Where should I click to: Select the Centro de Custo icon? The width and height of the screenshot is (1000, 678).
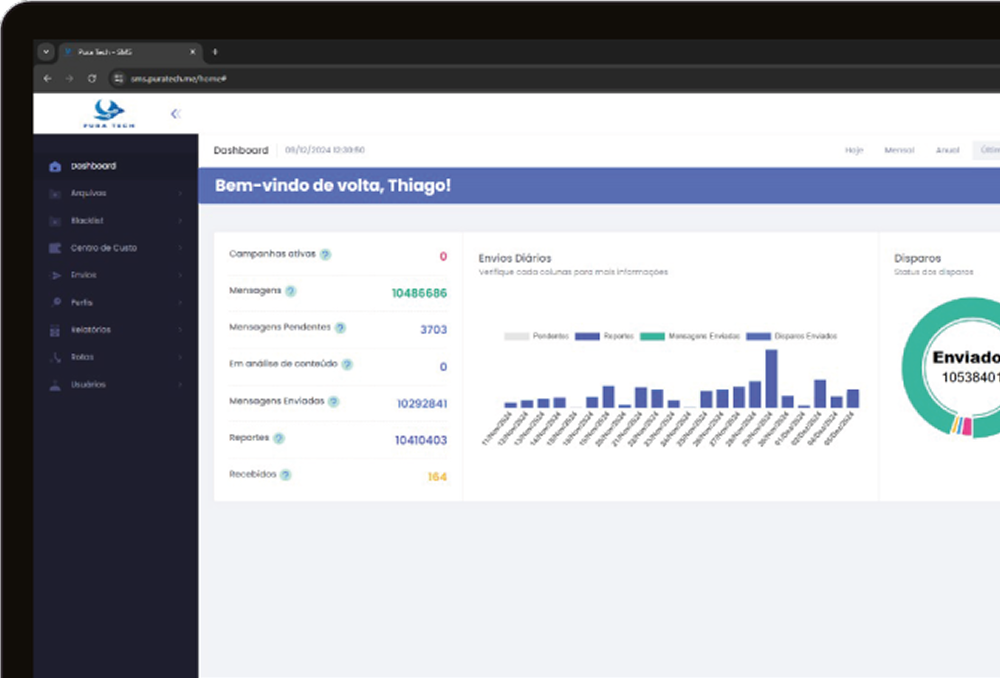click(x=58, y=248)
